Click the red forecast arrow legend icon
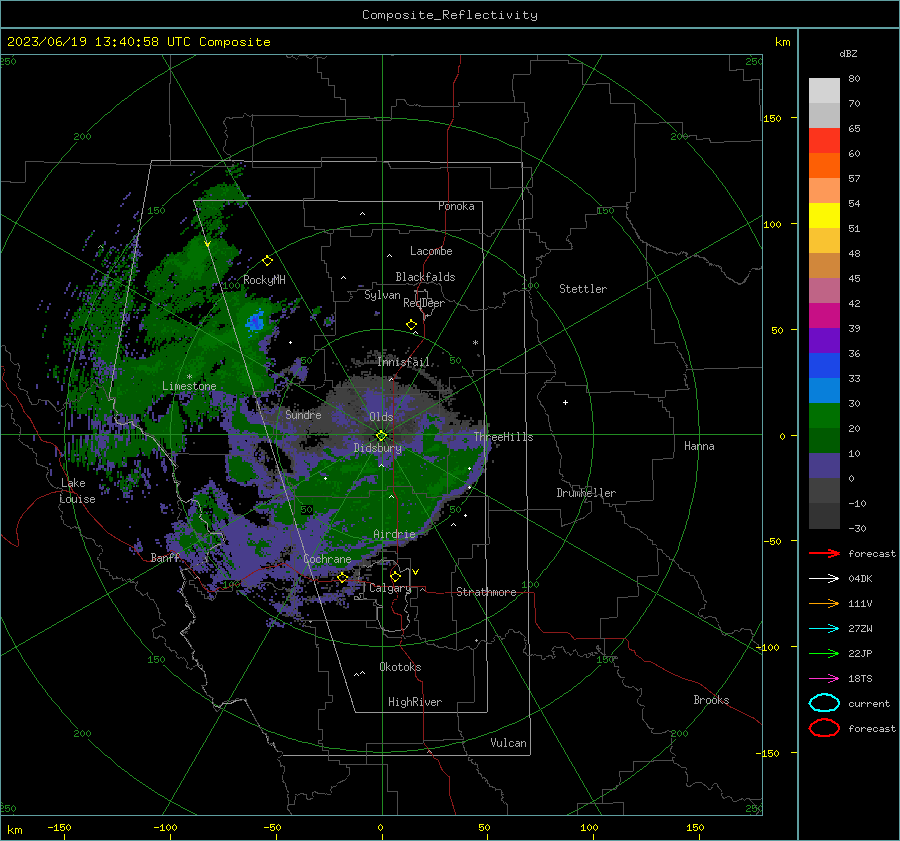Screen dimensions: 900x841 point(824,553)
